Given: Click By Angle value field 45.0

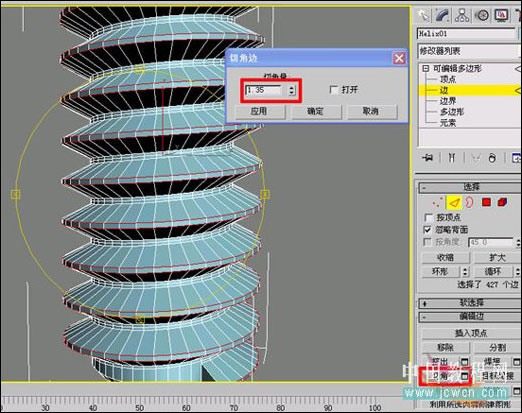Looking at the screenshot, I should (491, 243).
